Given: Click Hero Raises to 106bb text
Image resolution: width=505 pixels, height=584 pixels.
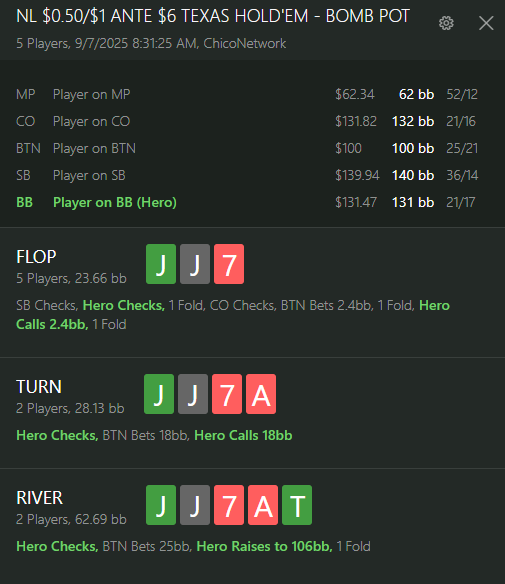Looking at the screenshot, I should (x=264, y=546).
